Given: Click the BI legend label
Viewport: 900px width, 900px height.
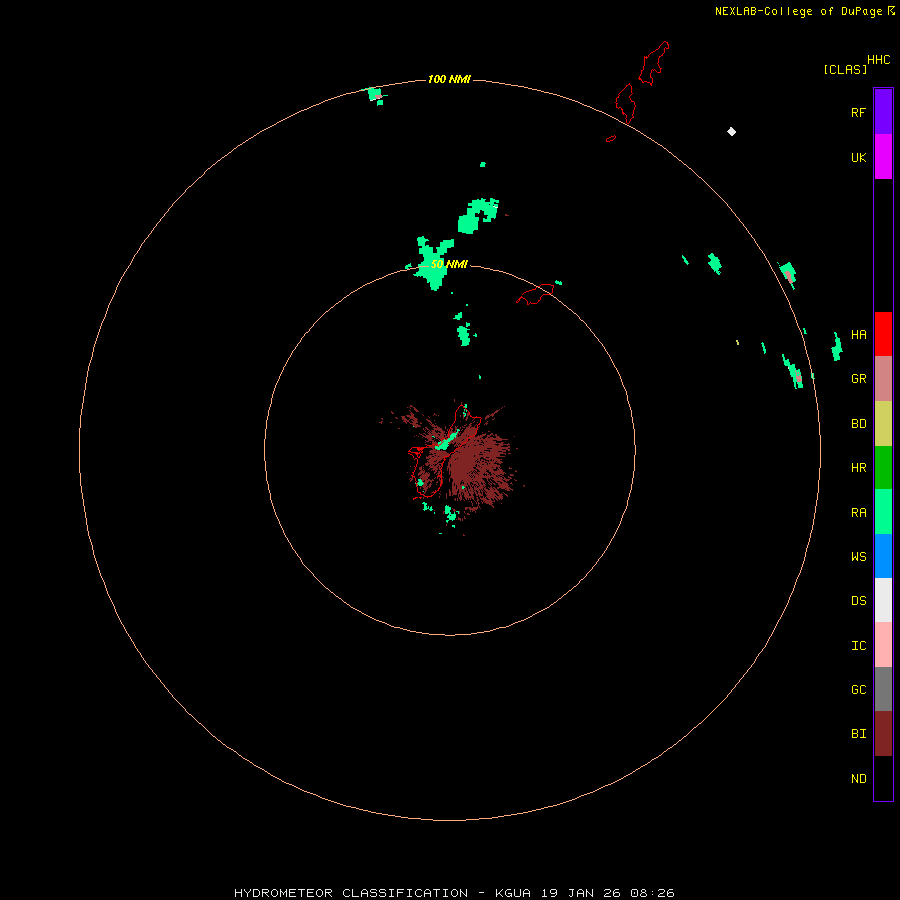Looking at the screenshot, I should click(x=859, y=733).
